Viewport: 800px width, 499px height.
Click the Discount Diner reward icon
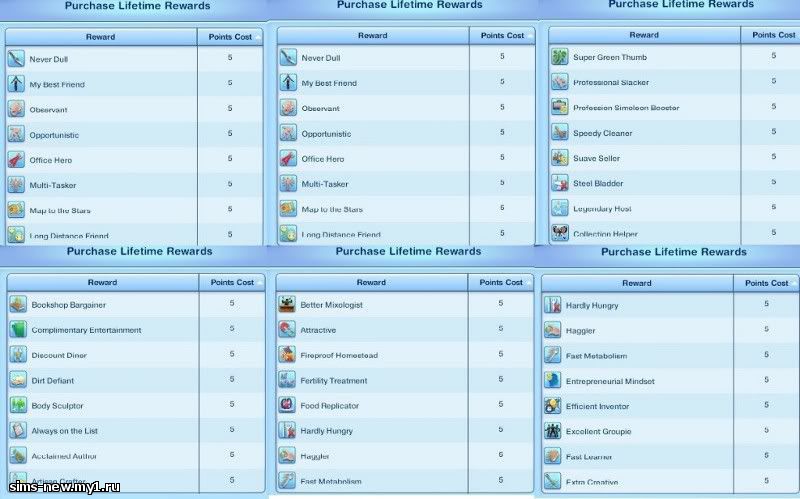tap(18, 355)
